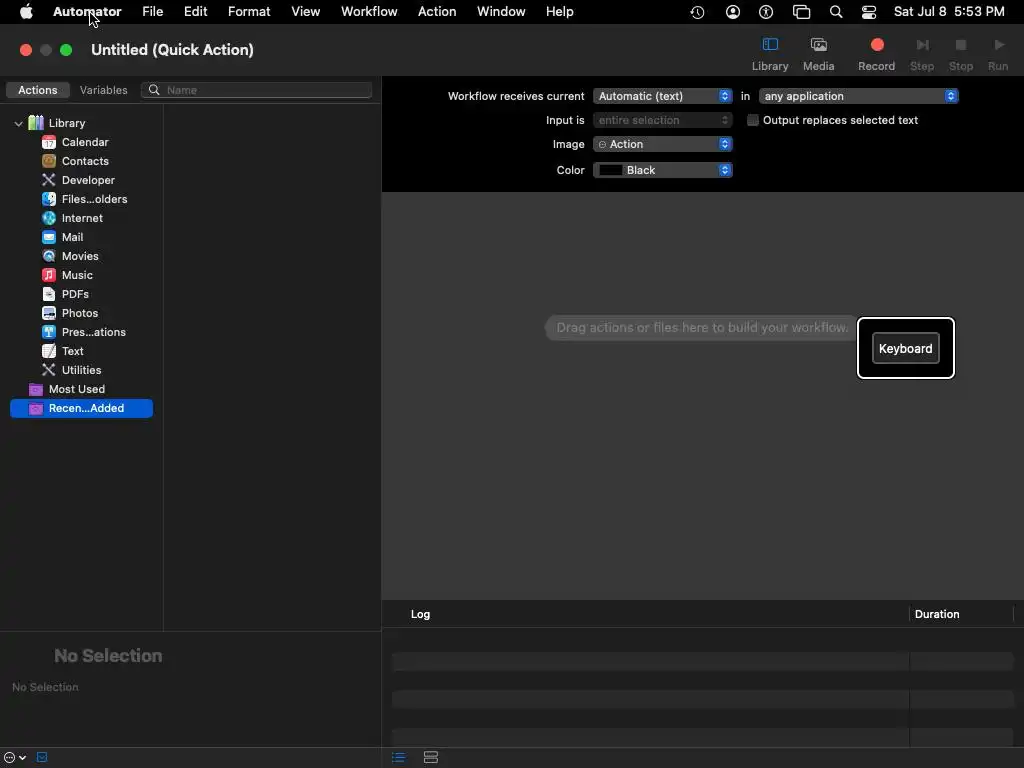Open the File menu
This screenshot has width=1024, height=768.
152,12
